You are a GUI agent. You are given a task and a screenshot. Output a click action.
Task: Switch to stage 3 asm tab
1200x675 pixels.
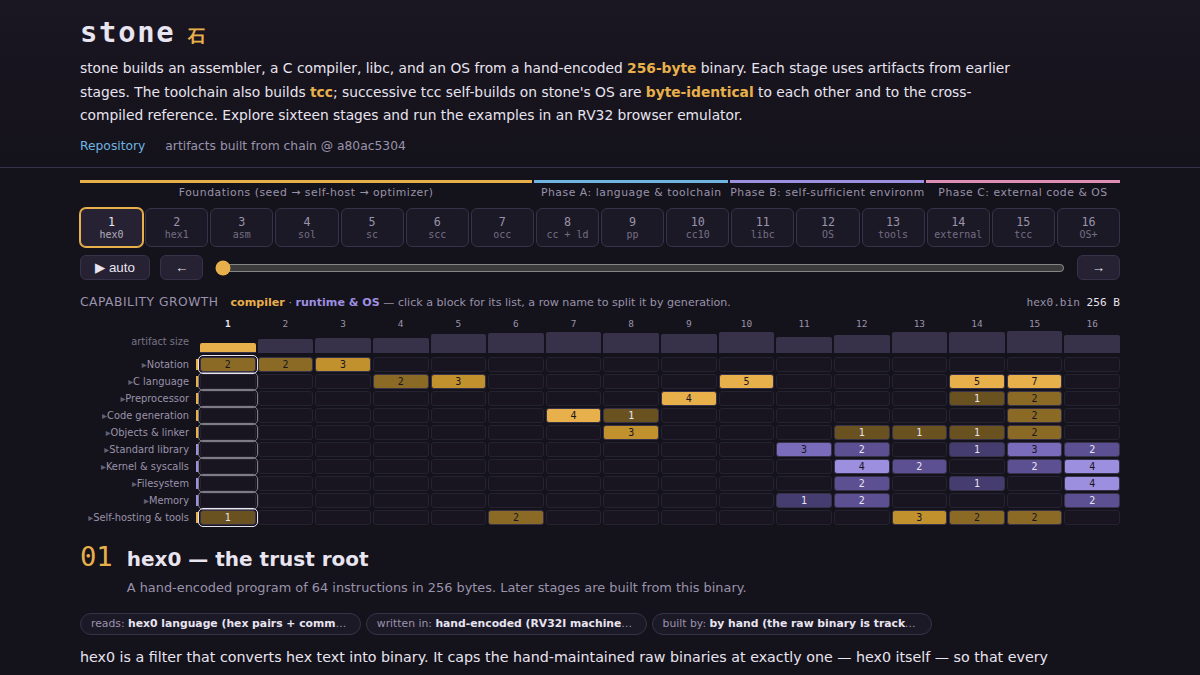[x=242, y=227]
